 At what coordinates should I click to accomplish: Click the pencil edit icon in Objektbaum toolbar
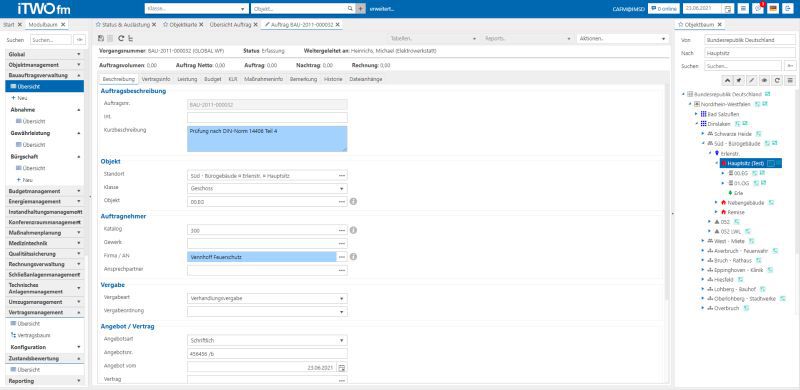752,80
